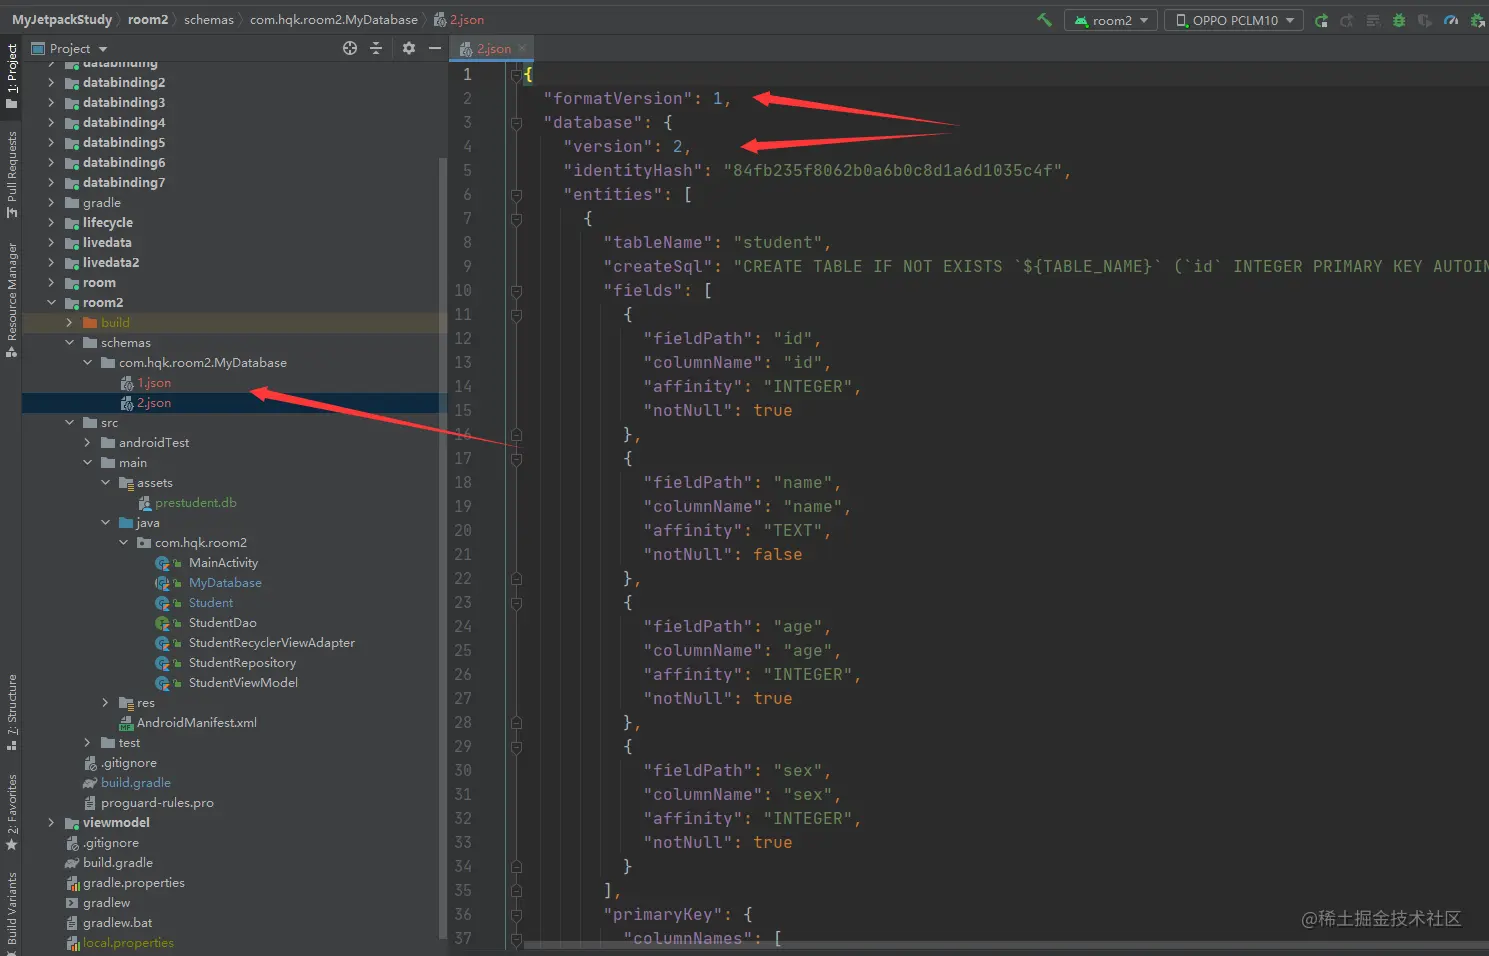Click the green Debug bug icon
The image size is (1489, 956).
tap(1399, 20)
